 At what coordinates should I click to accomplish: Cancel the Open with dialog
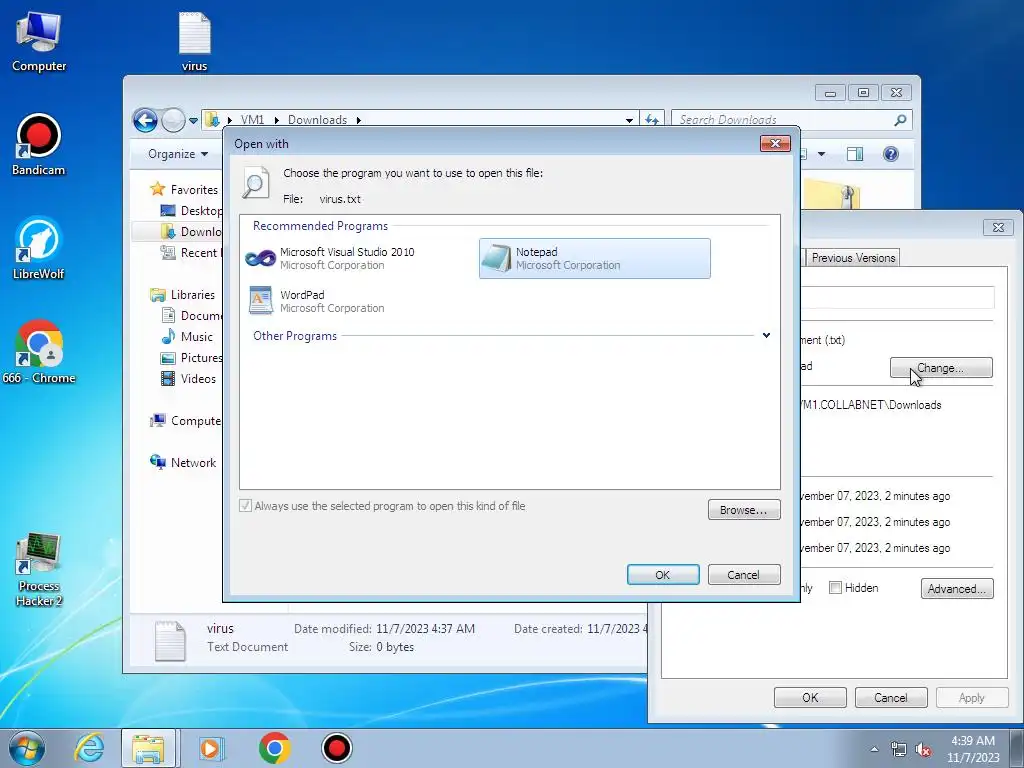pyautogui.click(x=744, y=575)
